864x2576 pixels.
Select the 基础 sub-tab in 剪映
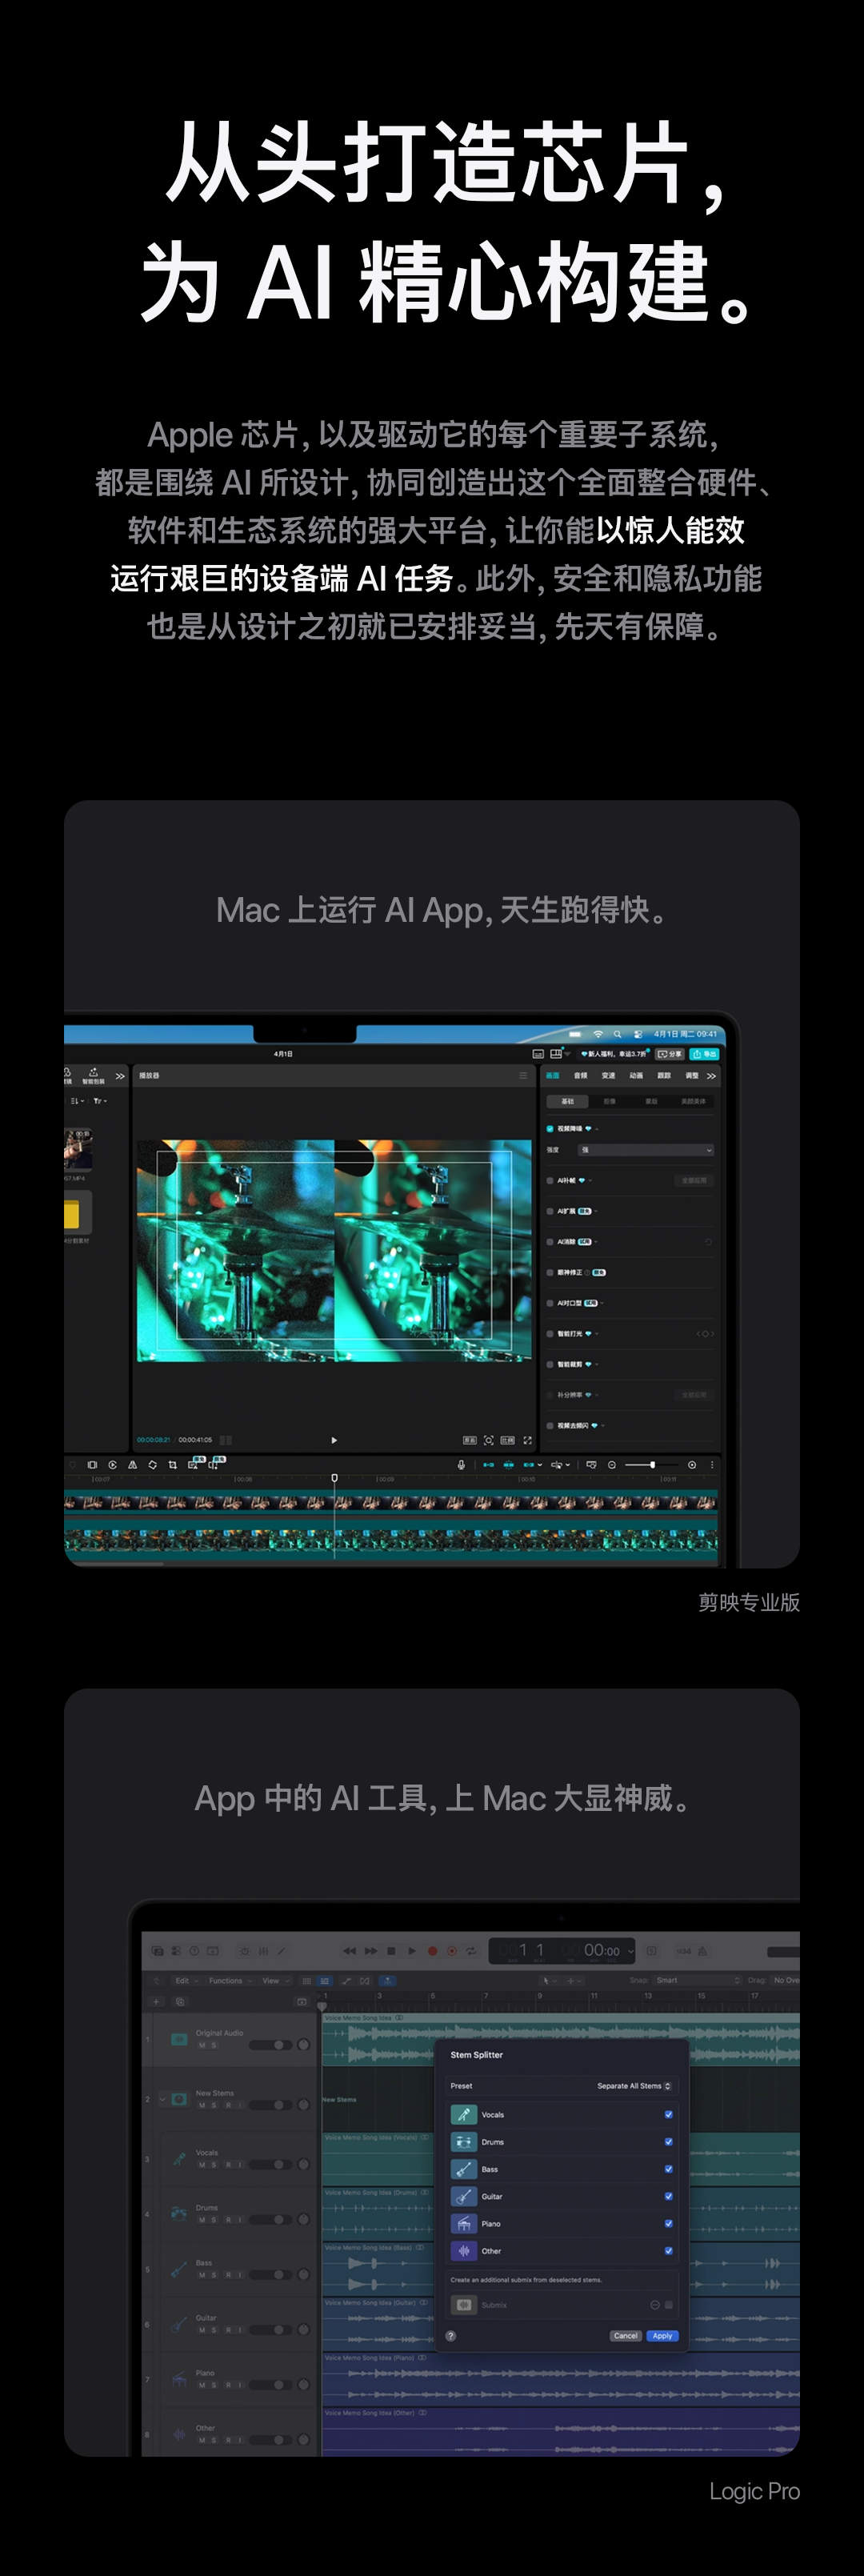point(567,1101)
